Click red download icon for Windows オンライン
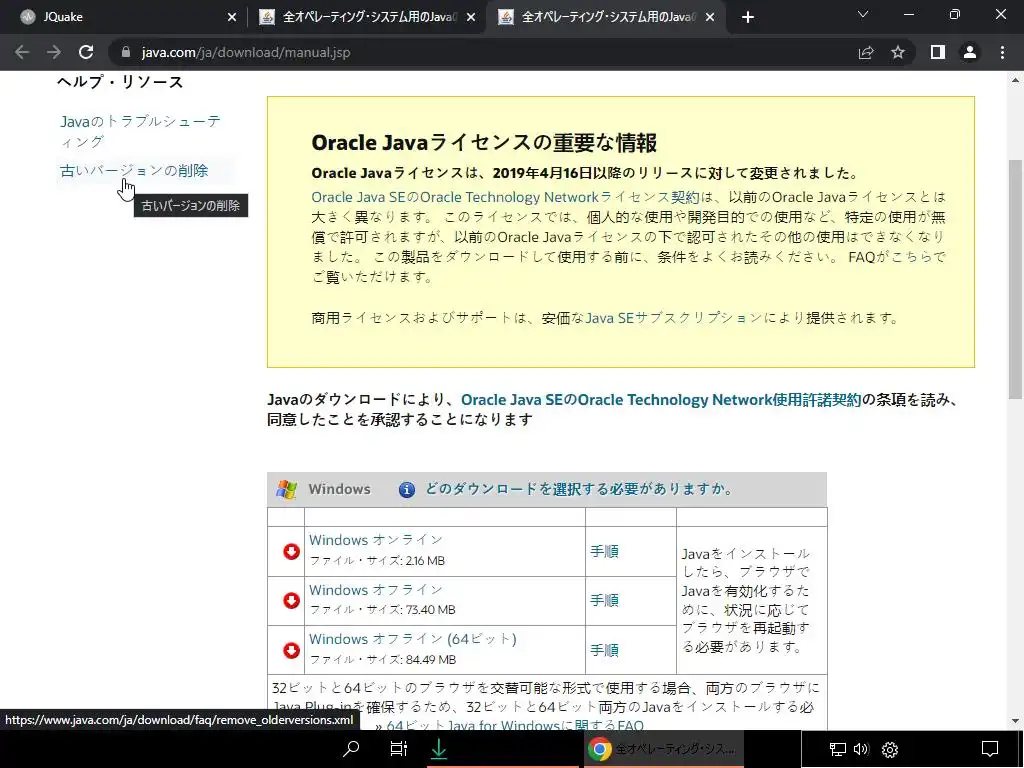Viewport: 1024px width, 768px height. (291, 552)
